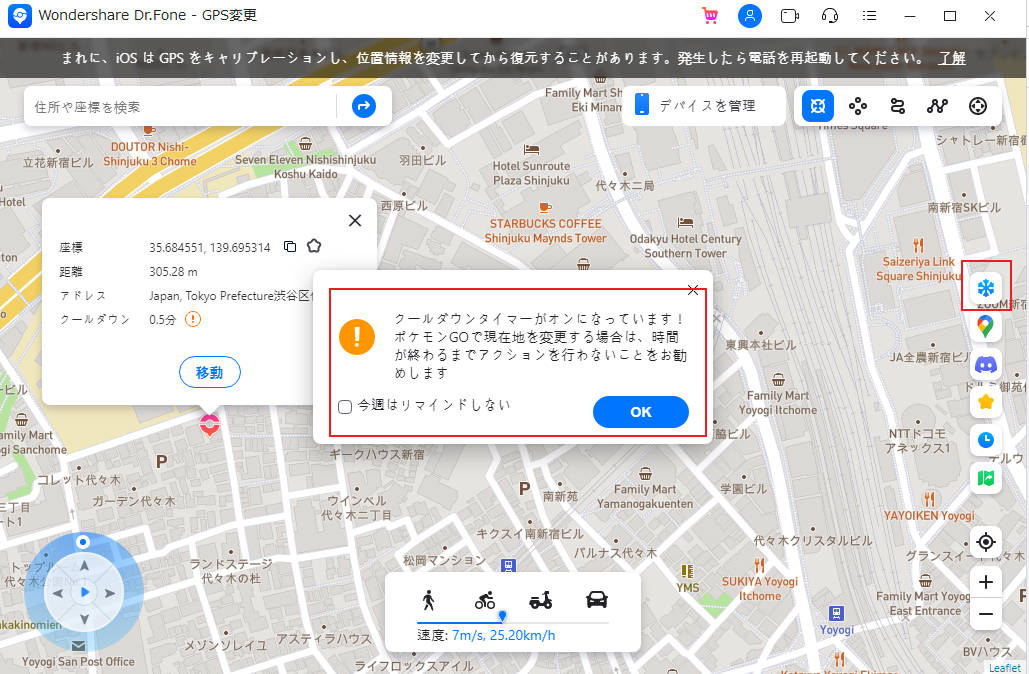Open the デバイスを管理 device manager
1029x674 pixels.
click(x=704, y=106)
